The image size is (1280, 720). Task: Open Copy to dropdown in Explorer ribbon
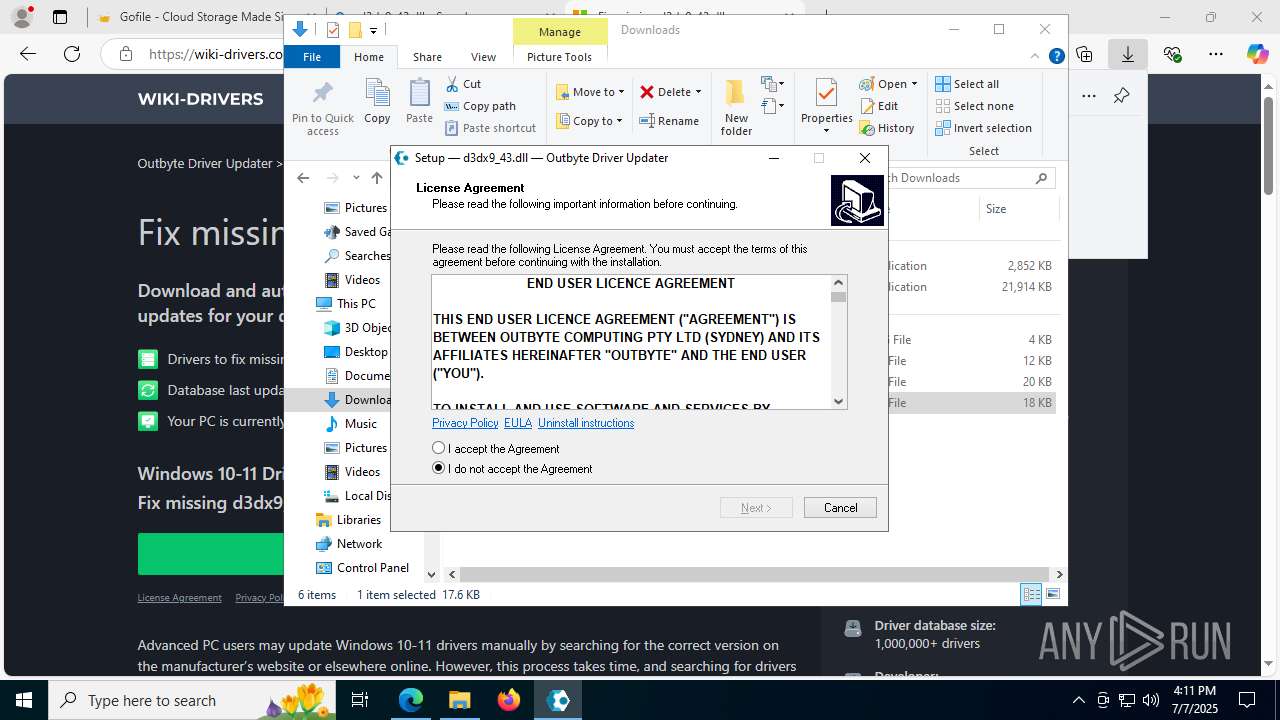[x=590, y=121]
